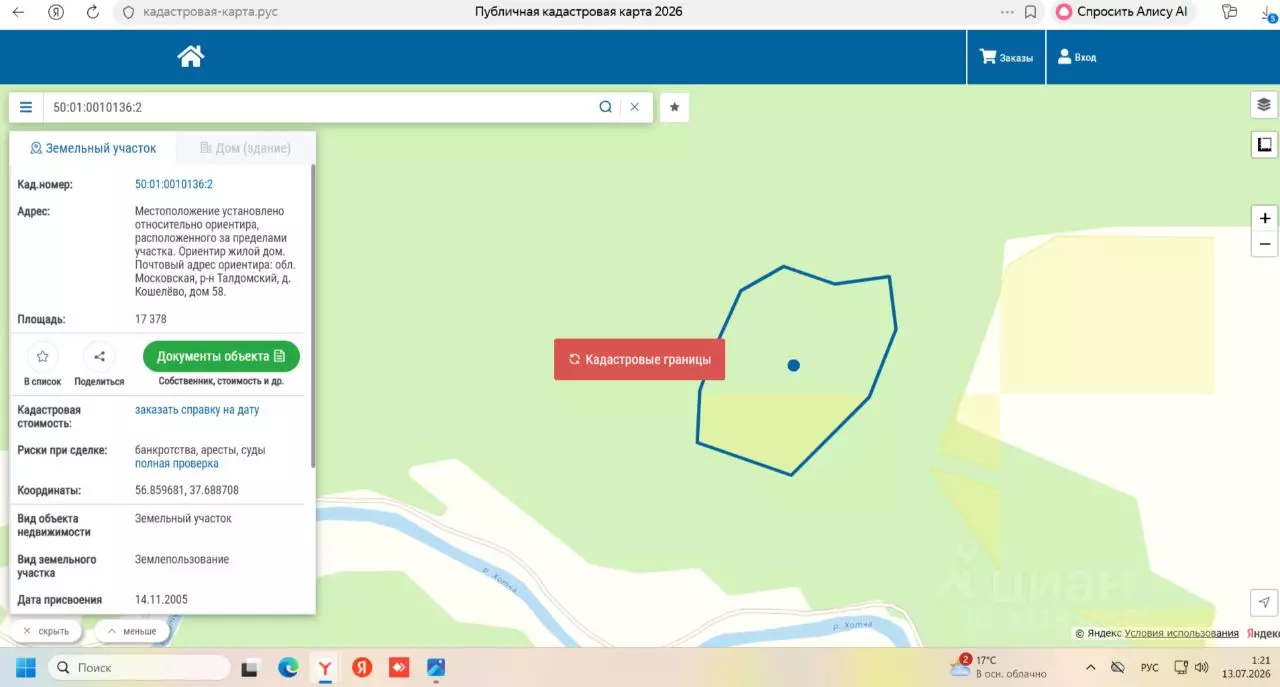Open the map layers icon
Image resolution: width=1280 pixels, height=687 pixels.
1264,104
